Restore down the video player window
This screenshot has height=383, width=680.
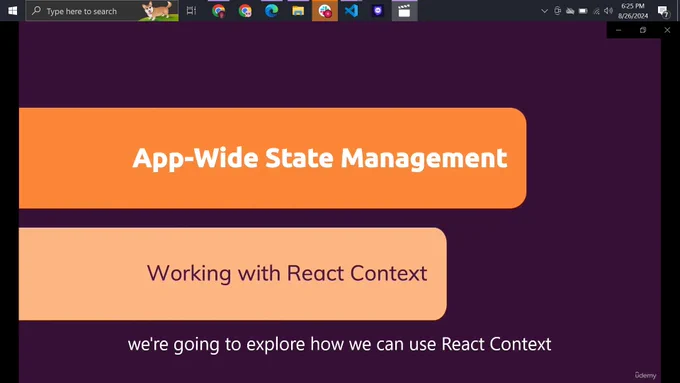pos(643,30)
